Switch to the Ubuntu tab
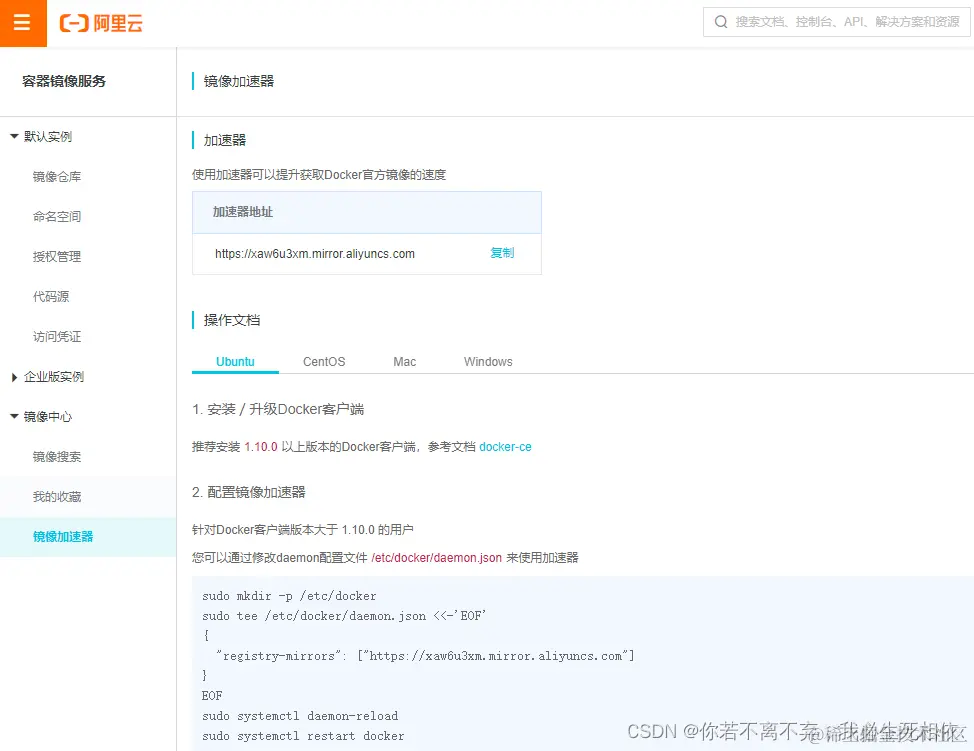This screenshot has height=751, width=974. pyautogui.click(x=235, y=362)
